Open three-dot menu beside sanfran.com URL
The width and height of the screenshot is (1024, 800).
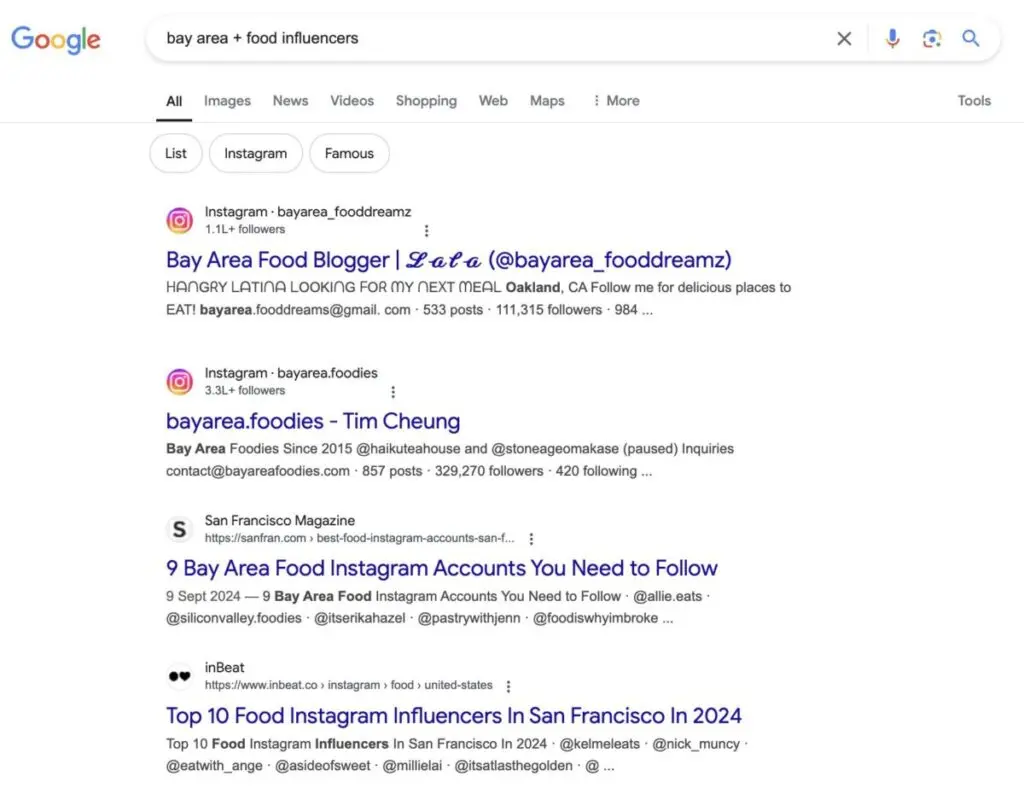[531, 539]
